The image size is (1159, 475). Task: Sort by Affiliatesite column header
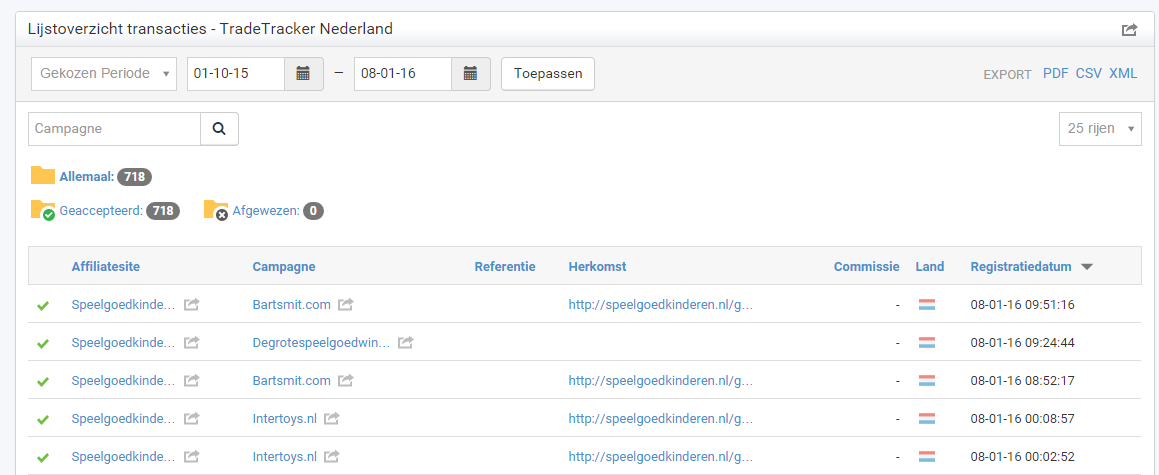pyautogui.click(x=106, y=267)
